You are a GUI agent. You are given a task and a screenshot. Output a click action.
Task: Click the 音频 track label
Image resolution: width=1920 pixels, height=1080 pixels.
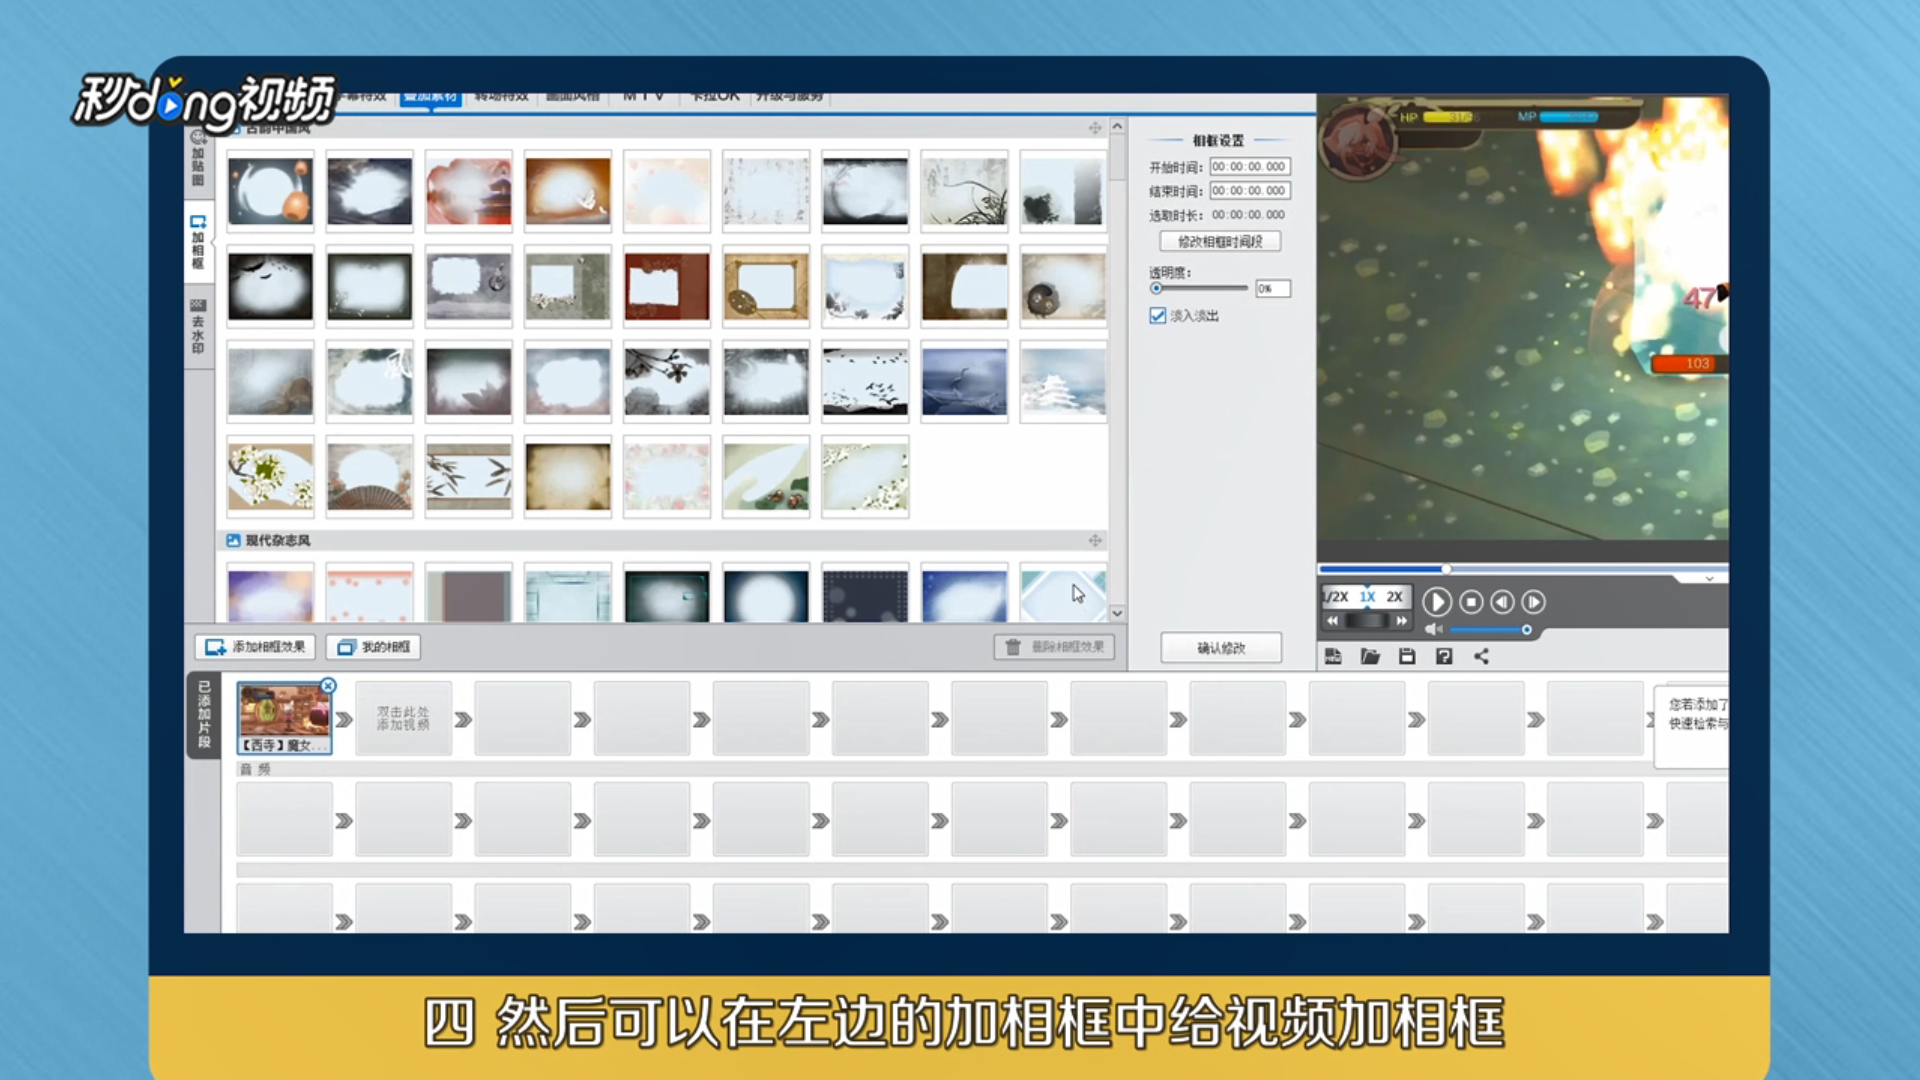coord(255,769)
